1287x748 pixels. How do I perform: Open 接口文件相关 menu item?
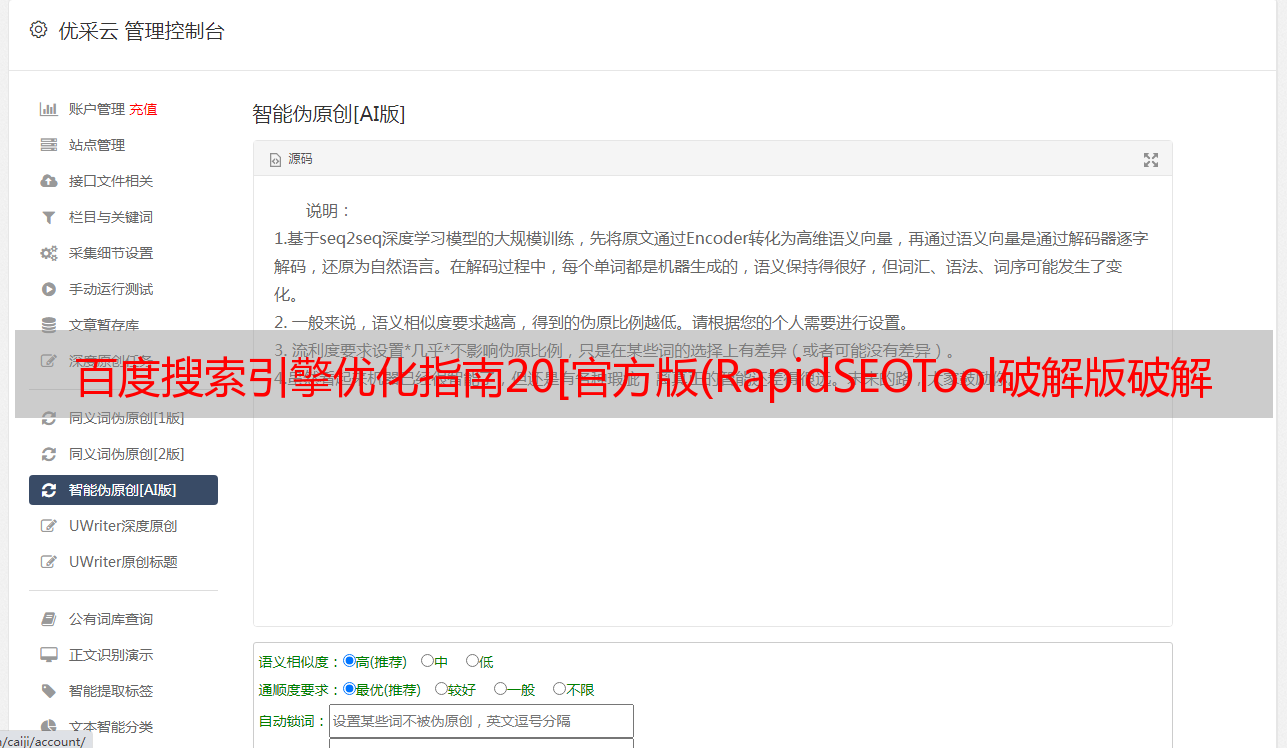(x=111, y=181)
